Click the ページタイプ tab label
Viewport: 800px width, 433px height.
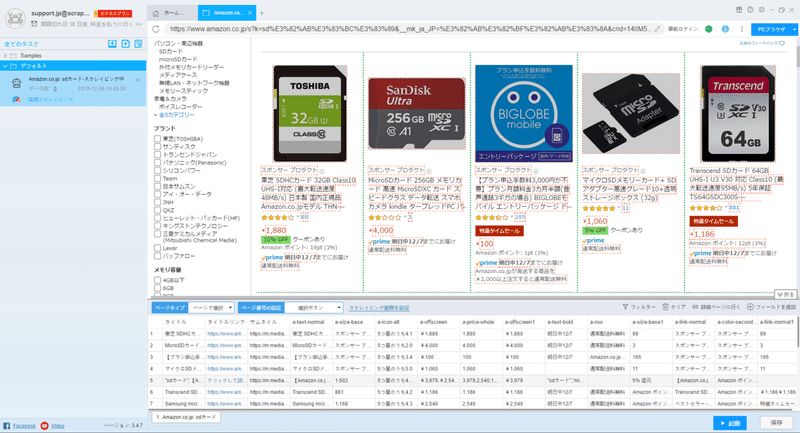coord(170,308)
